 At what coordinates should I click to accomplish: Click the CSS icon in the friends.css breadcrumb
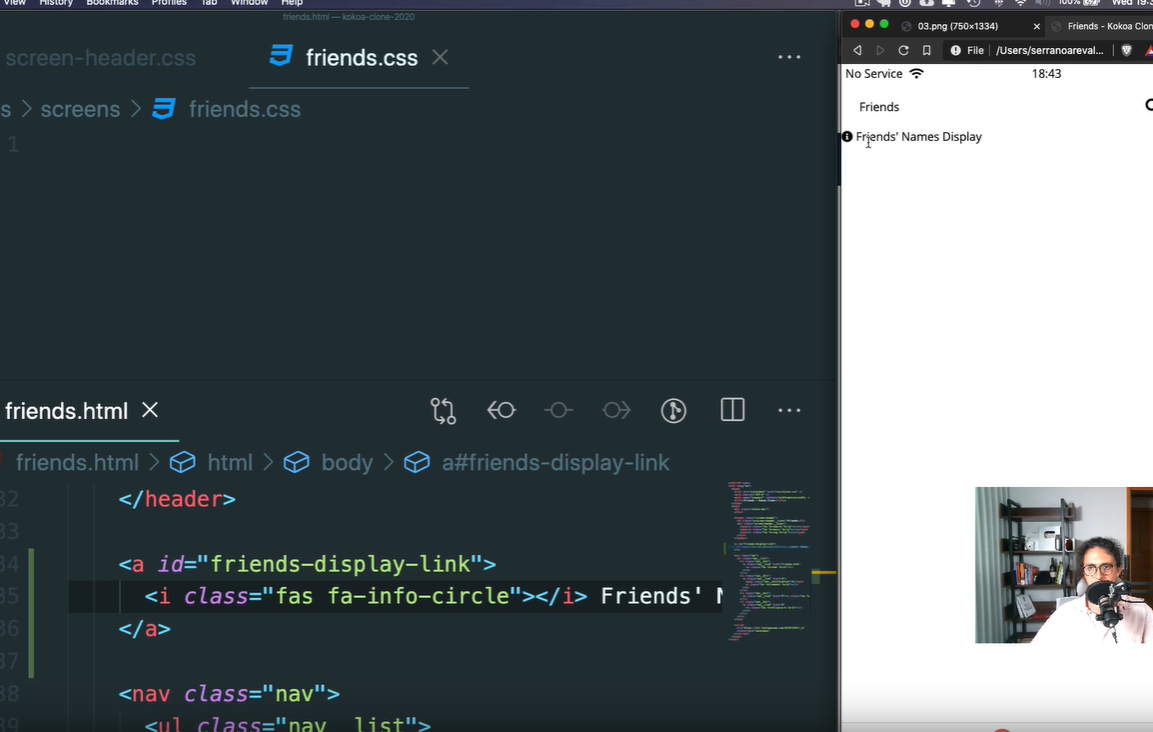(163, 109)
